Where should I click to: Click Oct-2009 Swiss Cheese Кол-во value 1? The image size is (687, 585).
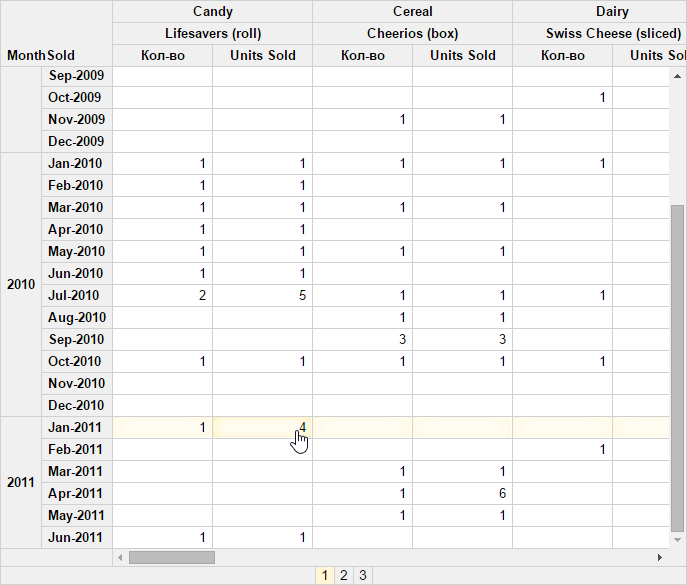563,97
